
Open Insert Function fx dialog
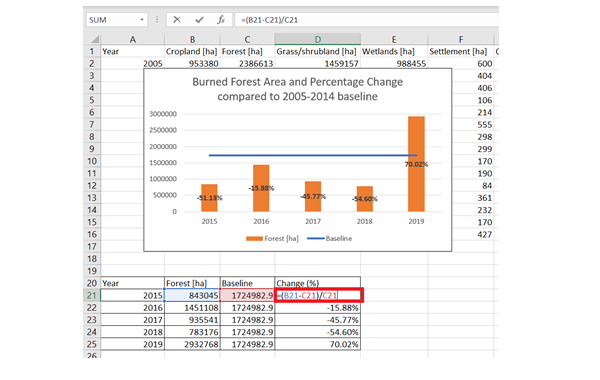coord(221,20)
